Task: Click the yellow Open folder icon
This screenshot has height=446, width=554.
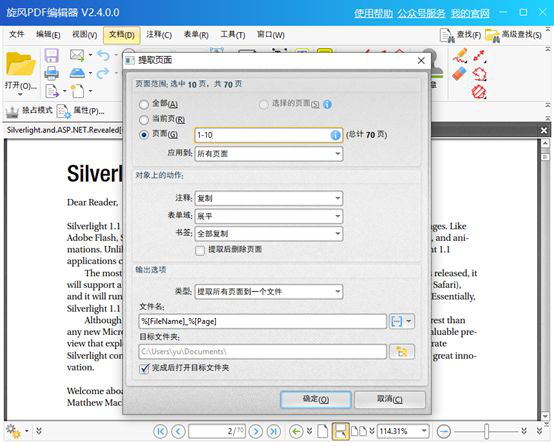Action: (x=20, y=64)
